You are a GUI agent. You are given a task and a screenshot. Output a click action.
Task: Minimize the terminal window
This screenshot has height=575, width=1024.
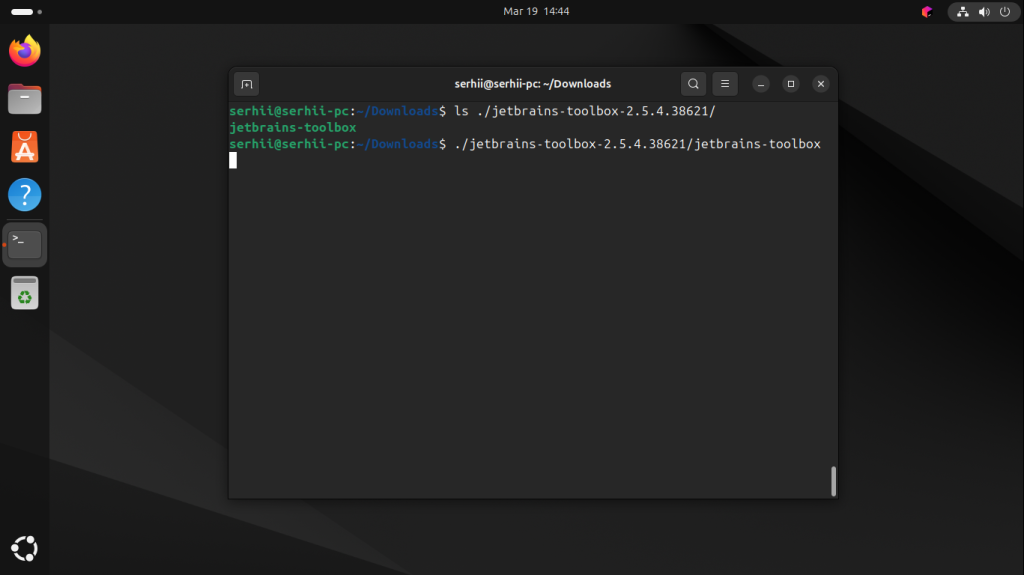[x=761, y=84]
